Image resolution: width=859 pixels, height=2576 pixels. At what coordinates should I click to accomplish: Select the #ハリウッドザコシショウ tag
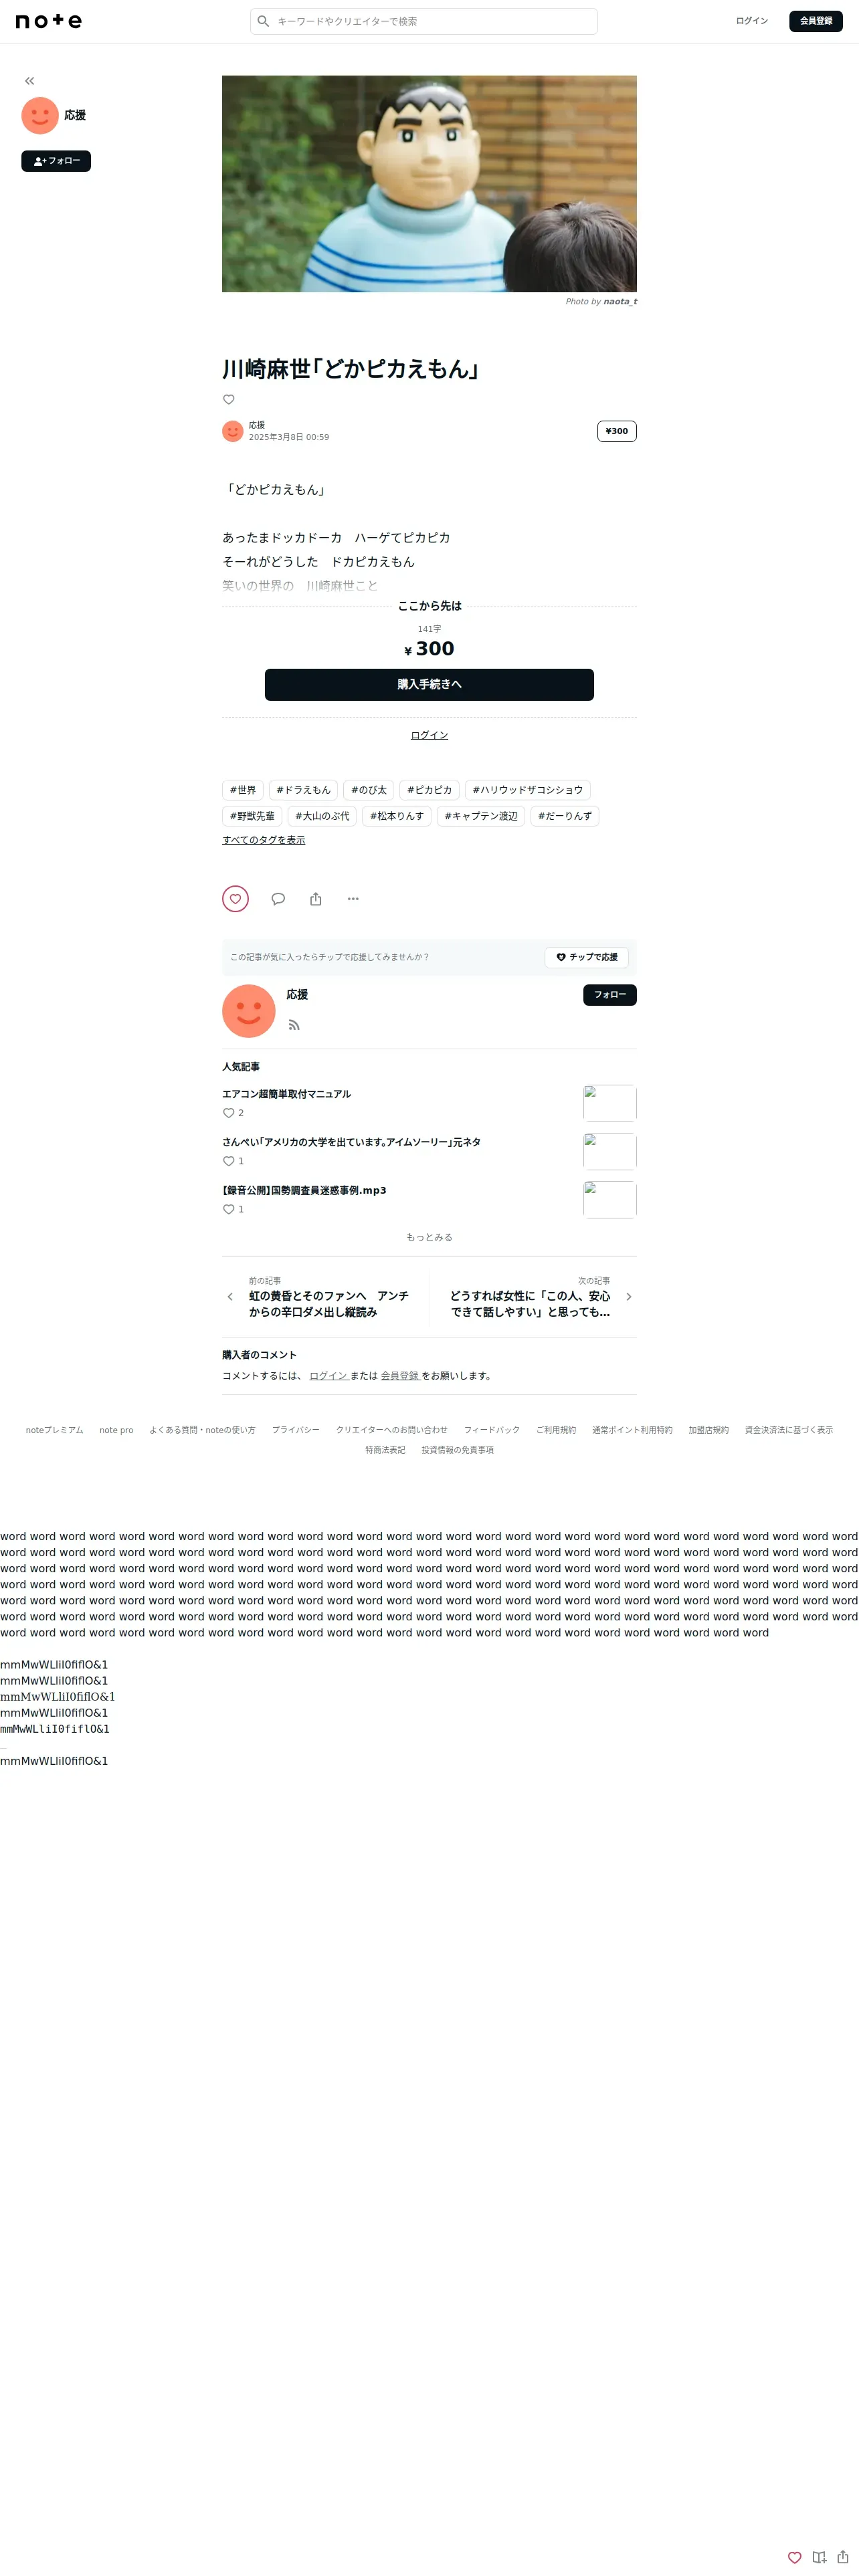528,790
